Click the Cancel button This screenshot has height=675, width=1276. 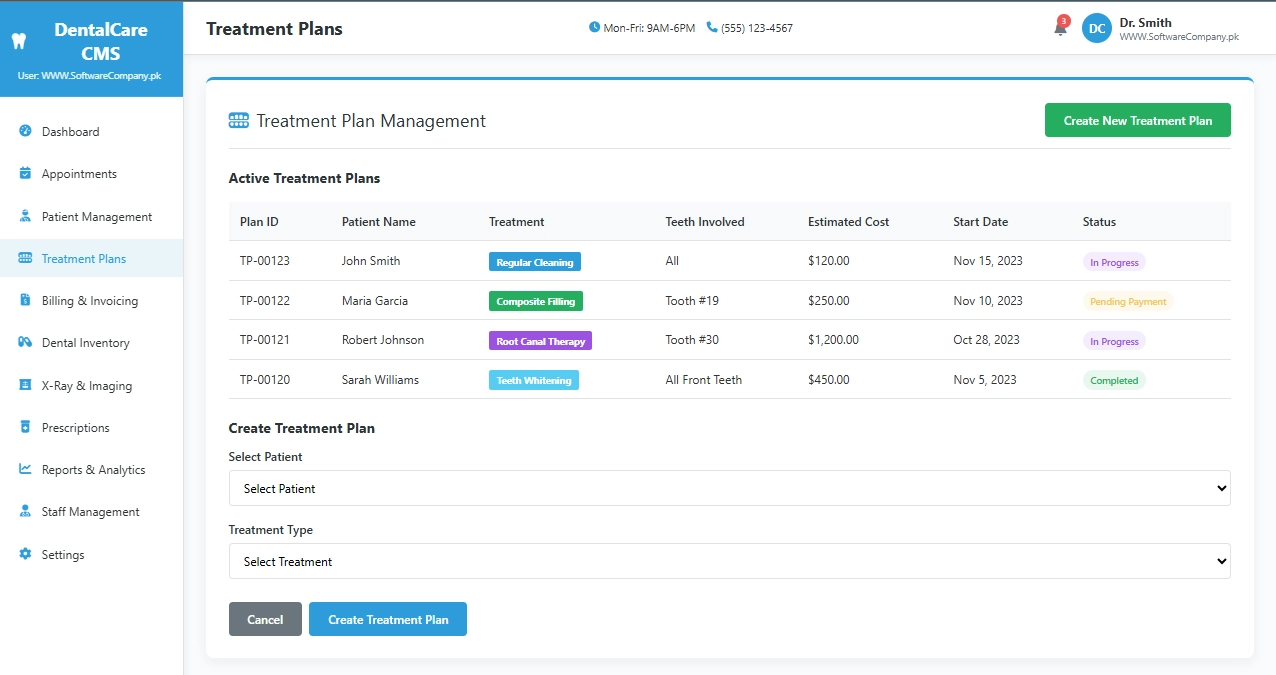tap(265, 619)
